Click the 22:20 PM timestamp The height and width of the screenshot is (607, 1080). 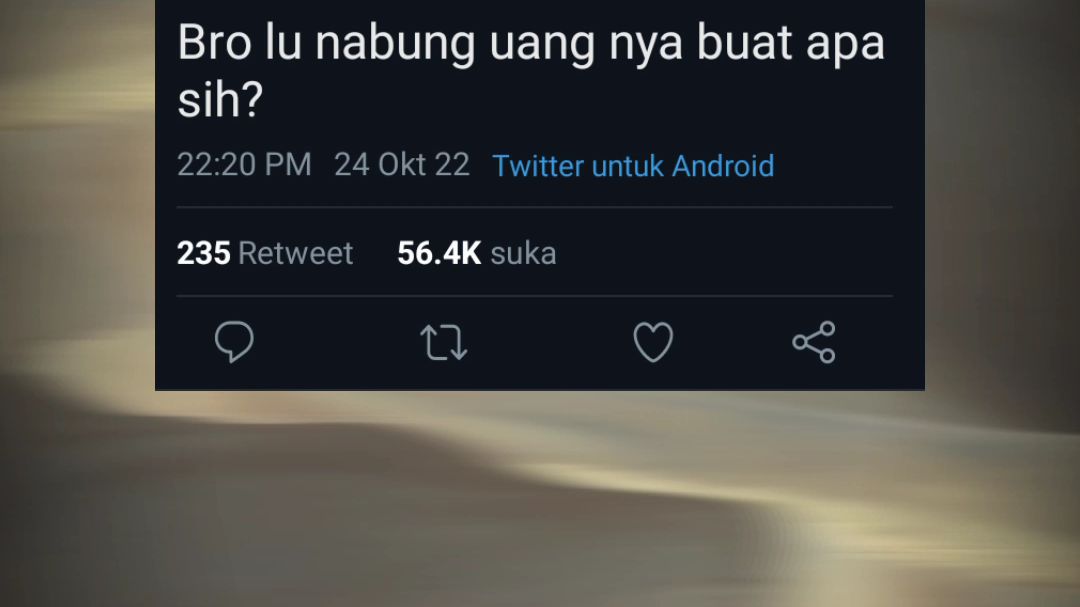tap(245, 165)
